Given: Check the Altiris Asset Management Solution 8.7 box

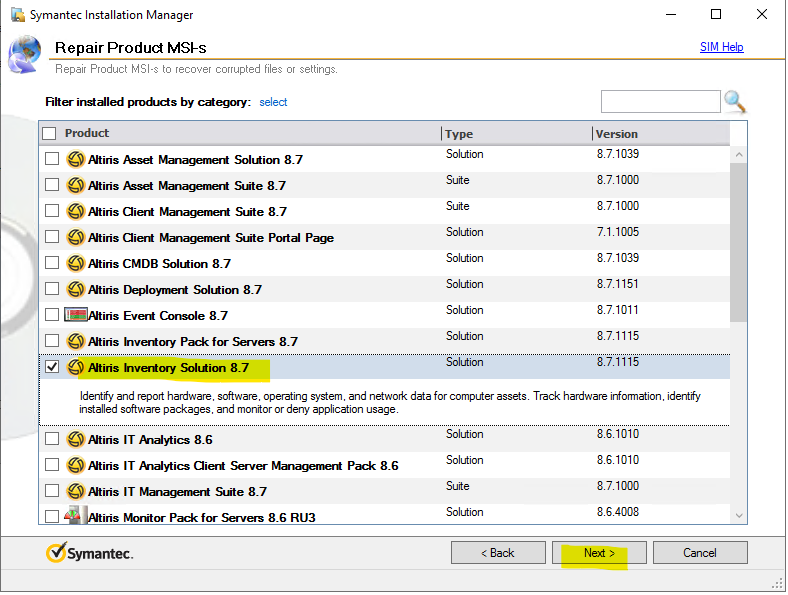Looking at the screenshot, I should tap(53, 159).
